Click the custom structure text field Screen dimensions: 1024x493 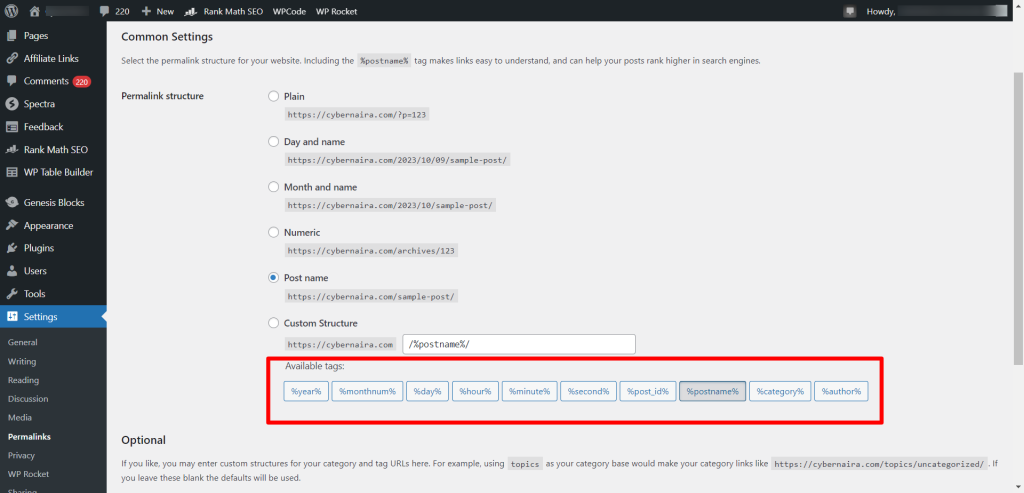[518, 344]
